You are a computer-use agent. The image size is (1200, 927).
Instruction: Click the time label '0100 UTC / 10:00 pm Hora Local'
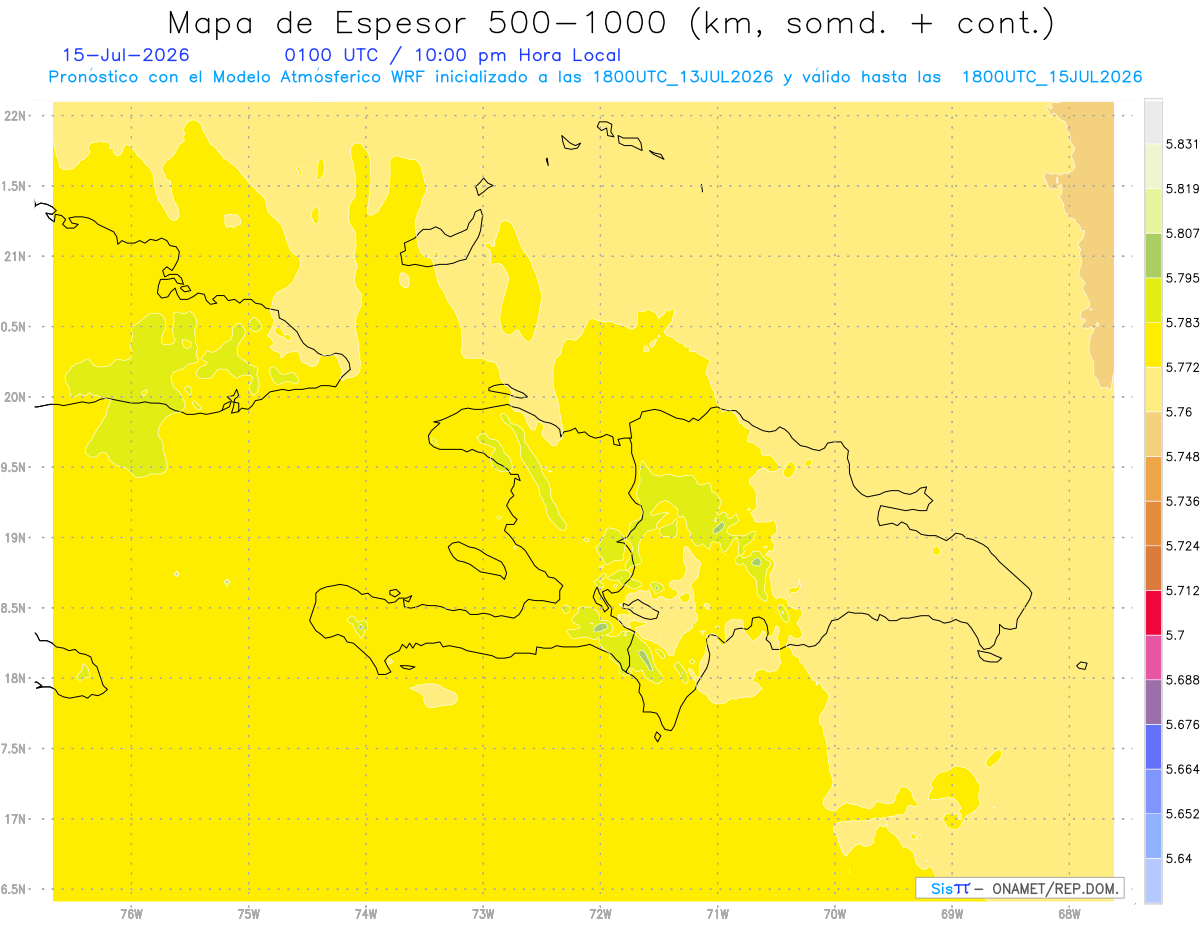tap(452, 55)
